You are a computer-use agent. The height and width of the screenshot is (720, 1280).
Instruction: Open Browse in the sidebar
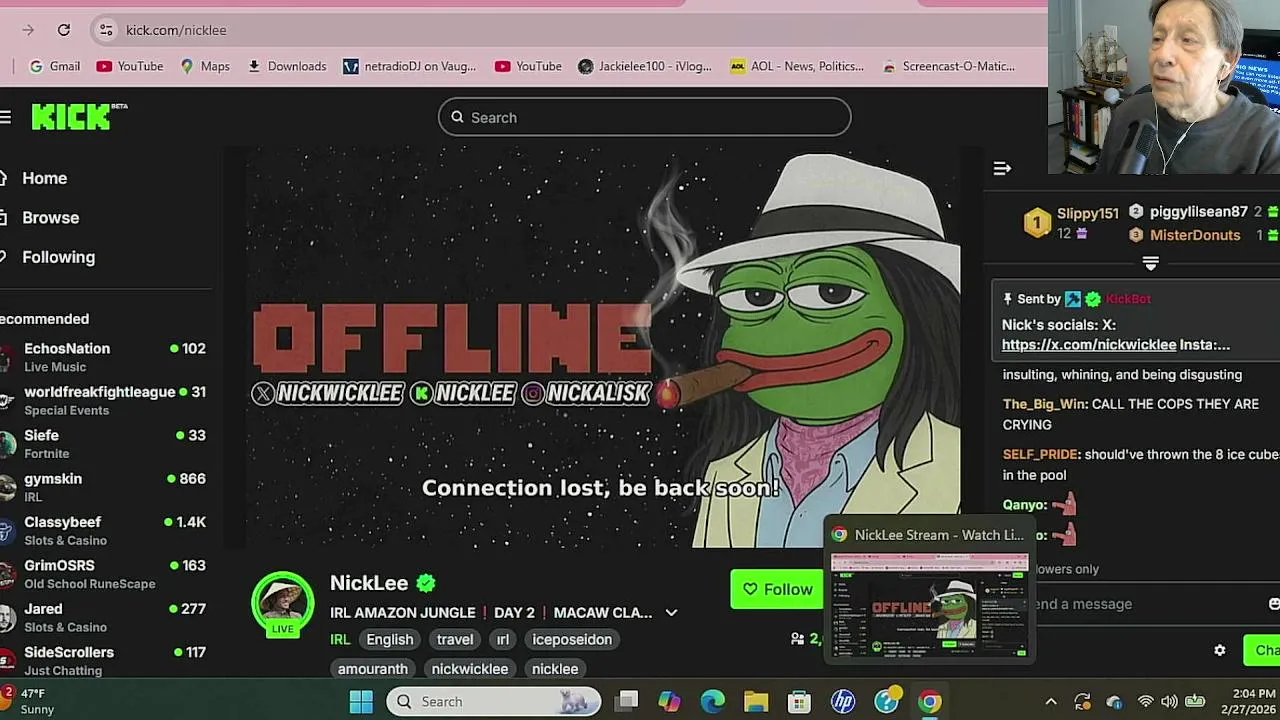click(50, 217)
